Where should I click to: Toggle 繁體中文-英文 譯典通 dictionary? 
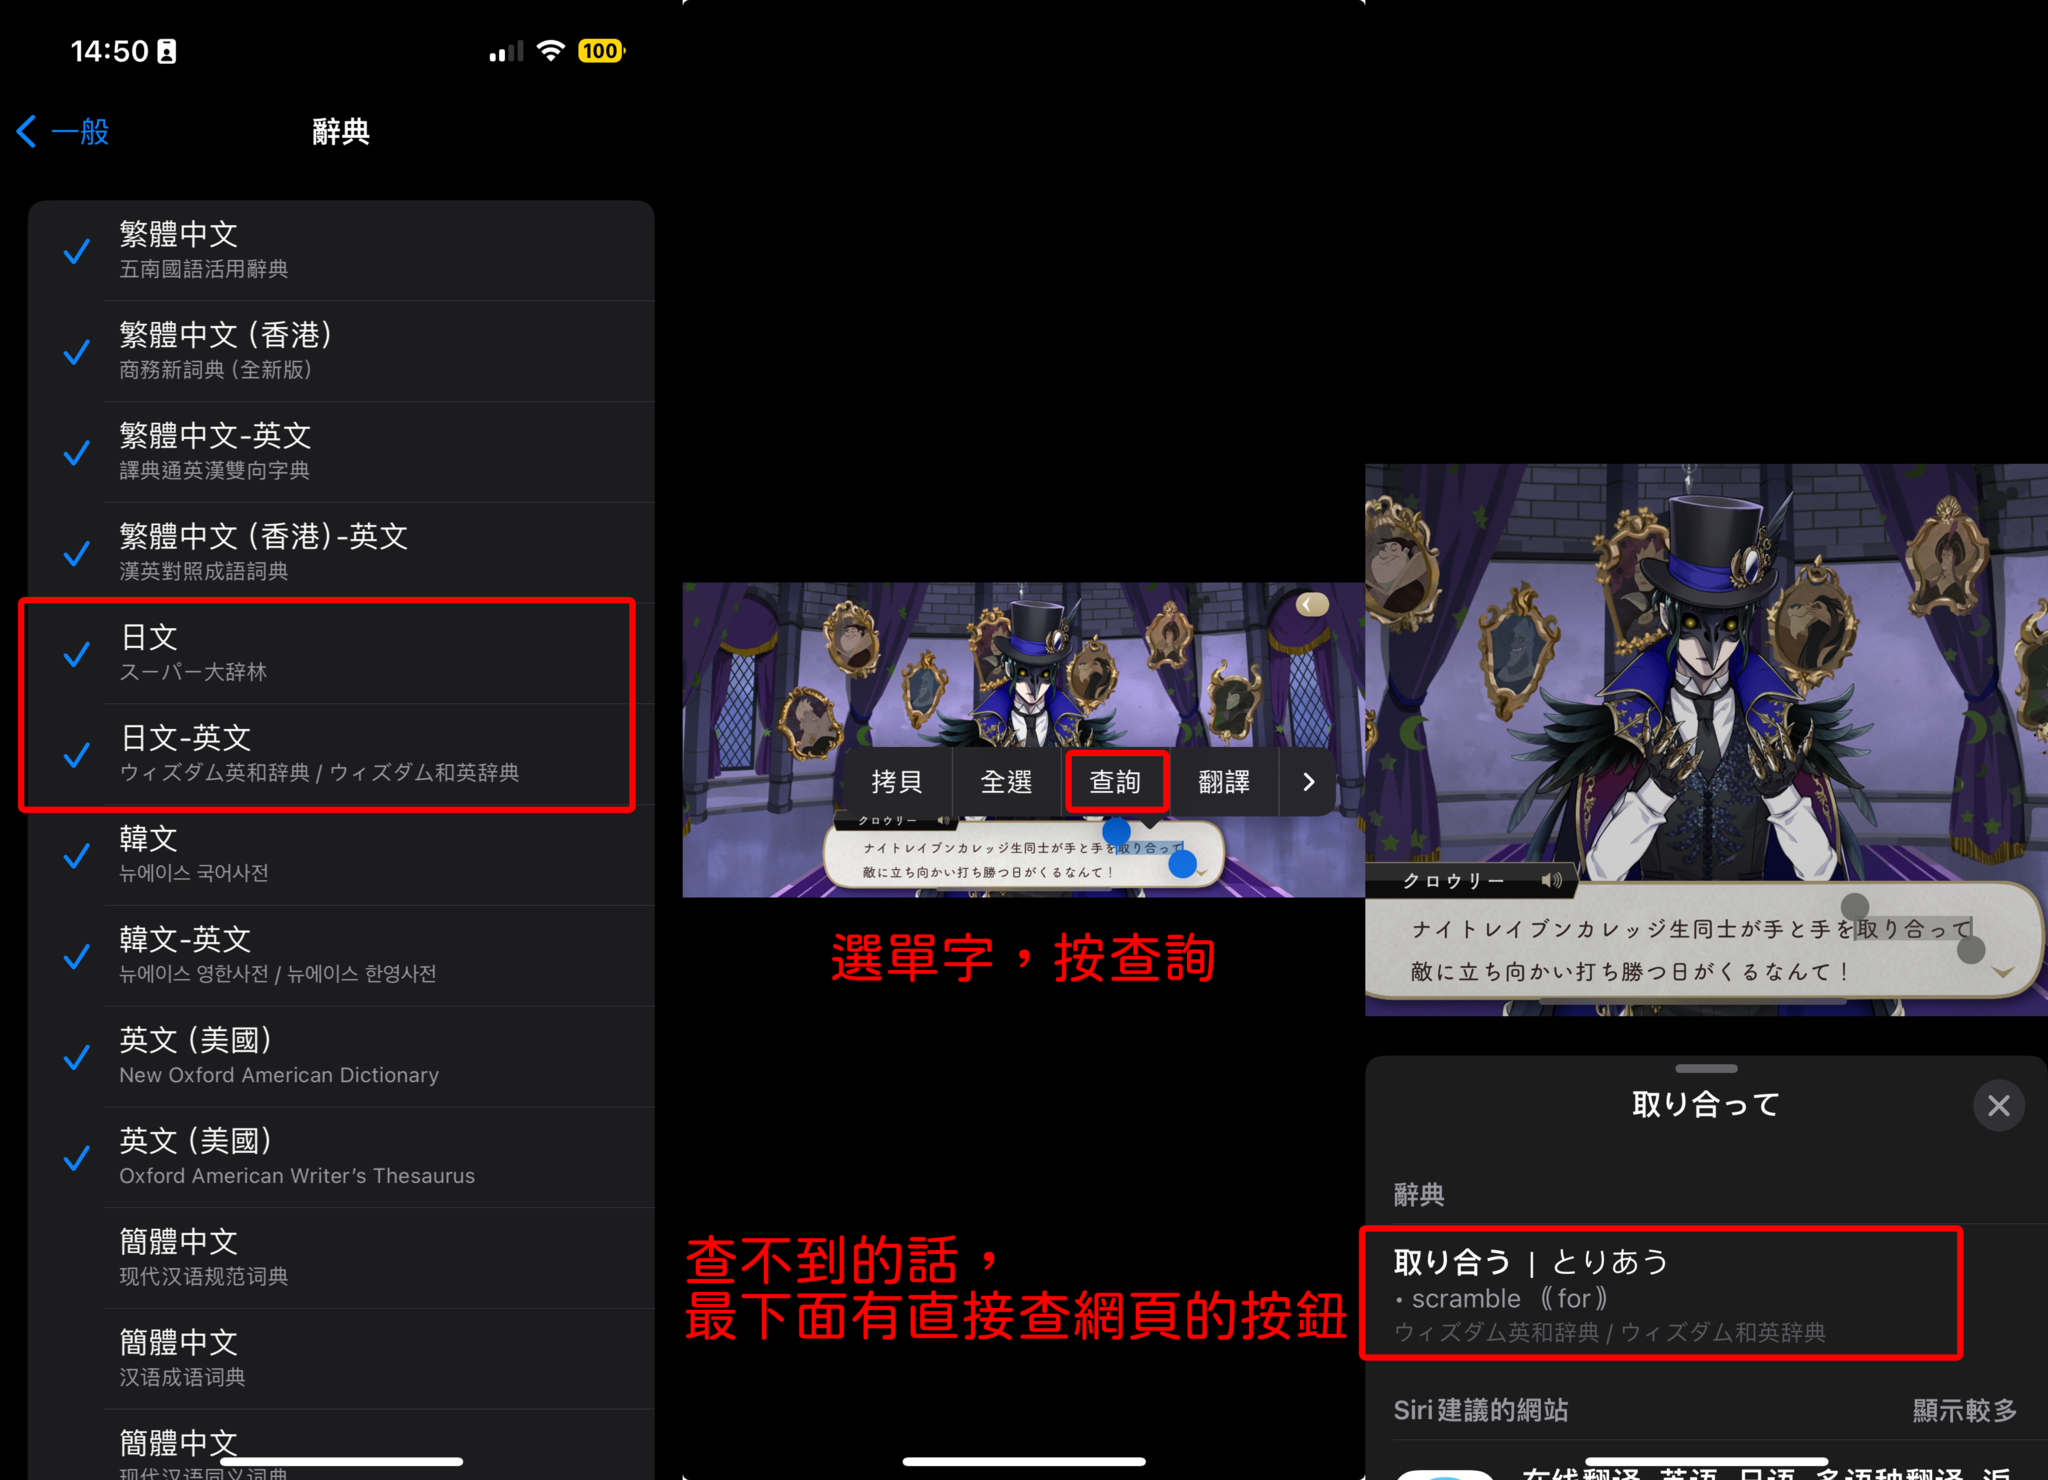341,452
